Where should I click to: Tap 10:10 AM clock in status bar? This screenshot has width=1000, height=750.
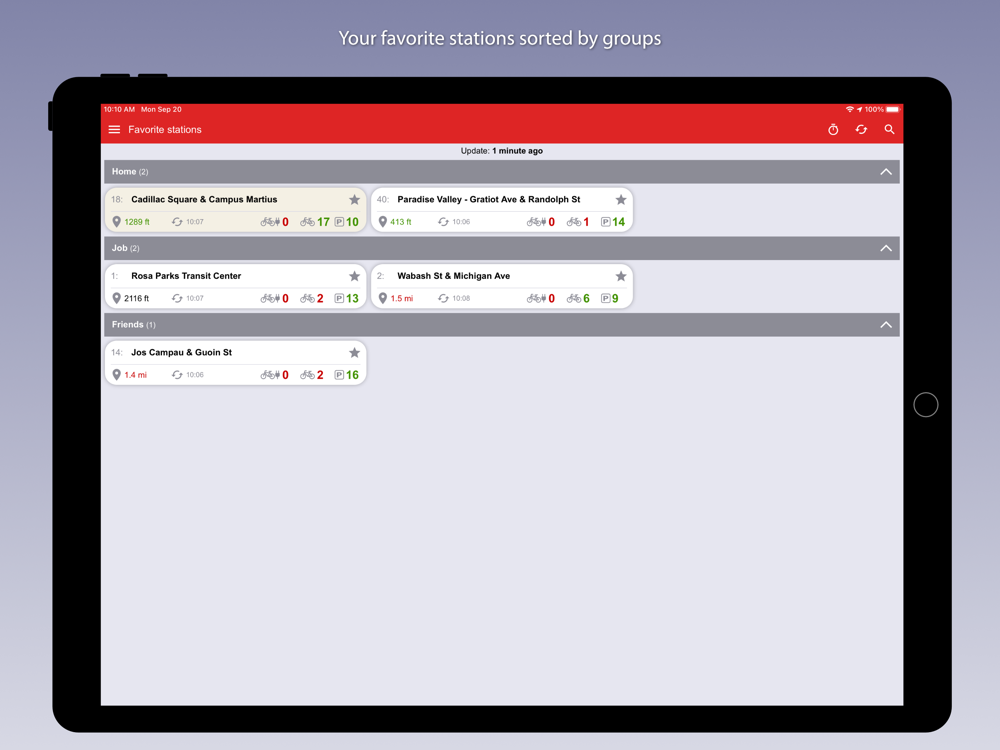[119, 110]
